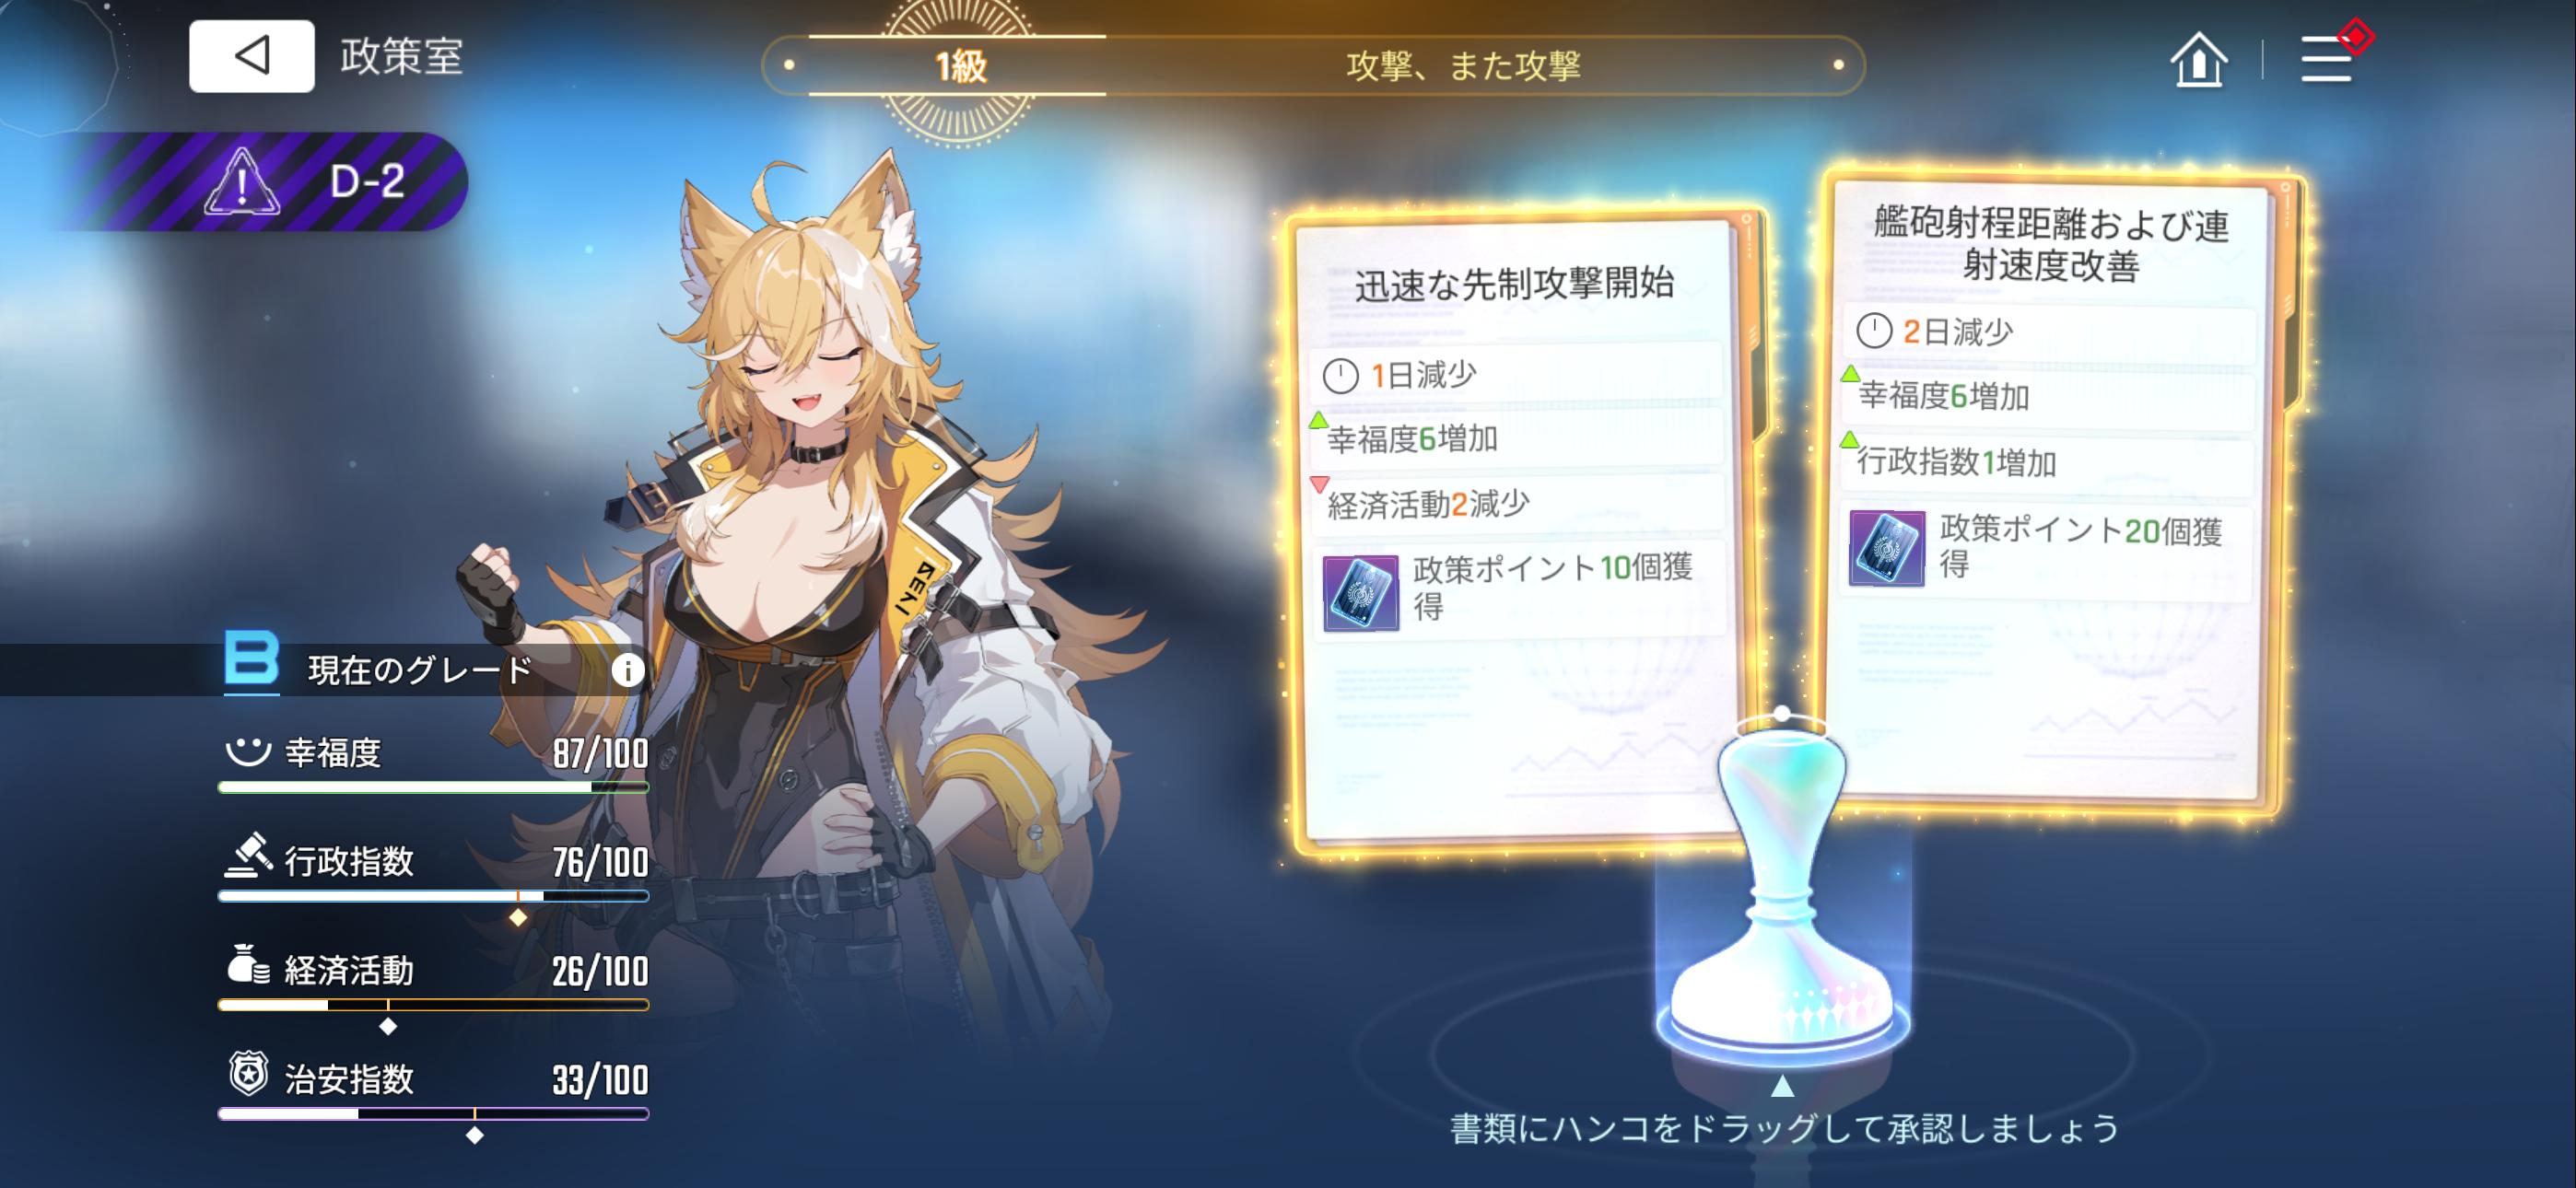Click the 幸福度 progress bar
The height and width of the screenshot is (1188, 2576).
point(433,788)
